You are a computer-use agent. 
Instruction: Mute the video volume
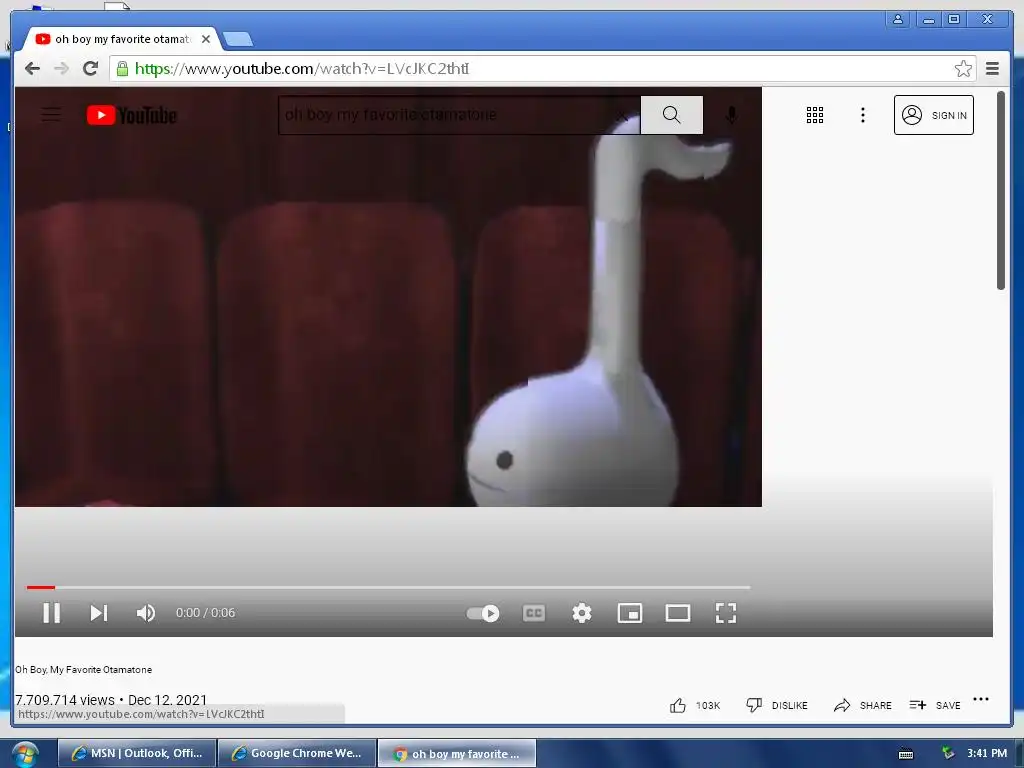[x=146, y=613]
